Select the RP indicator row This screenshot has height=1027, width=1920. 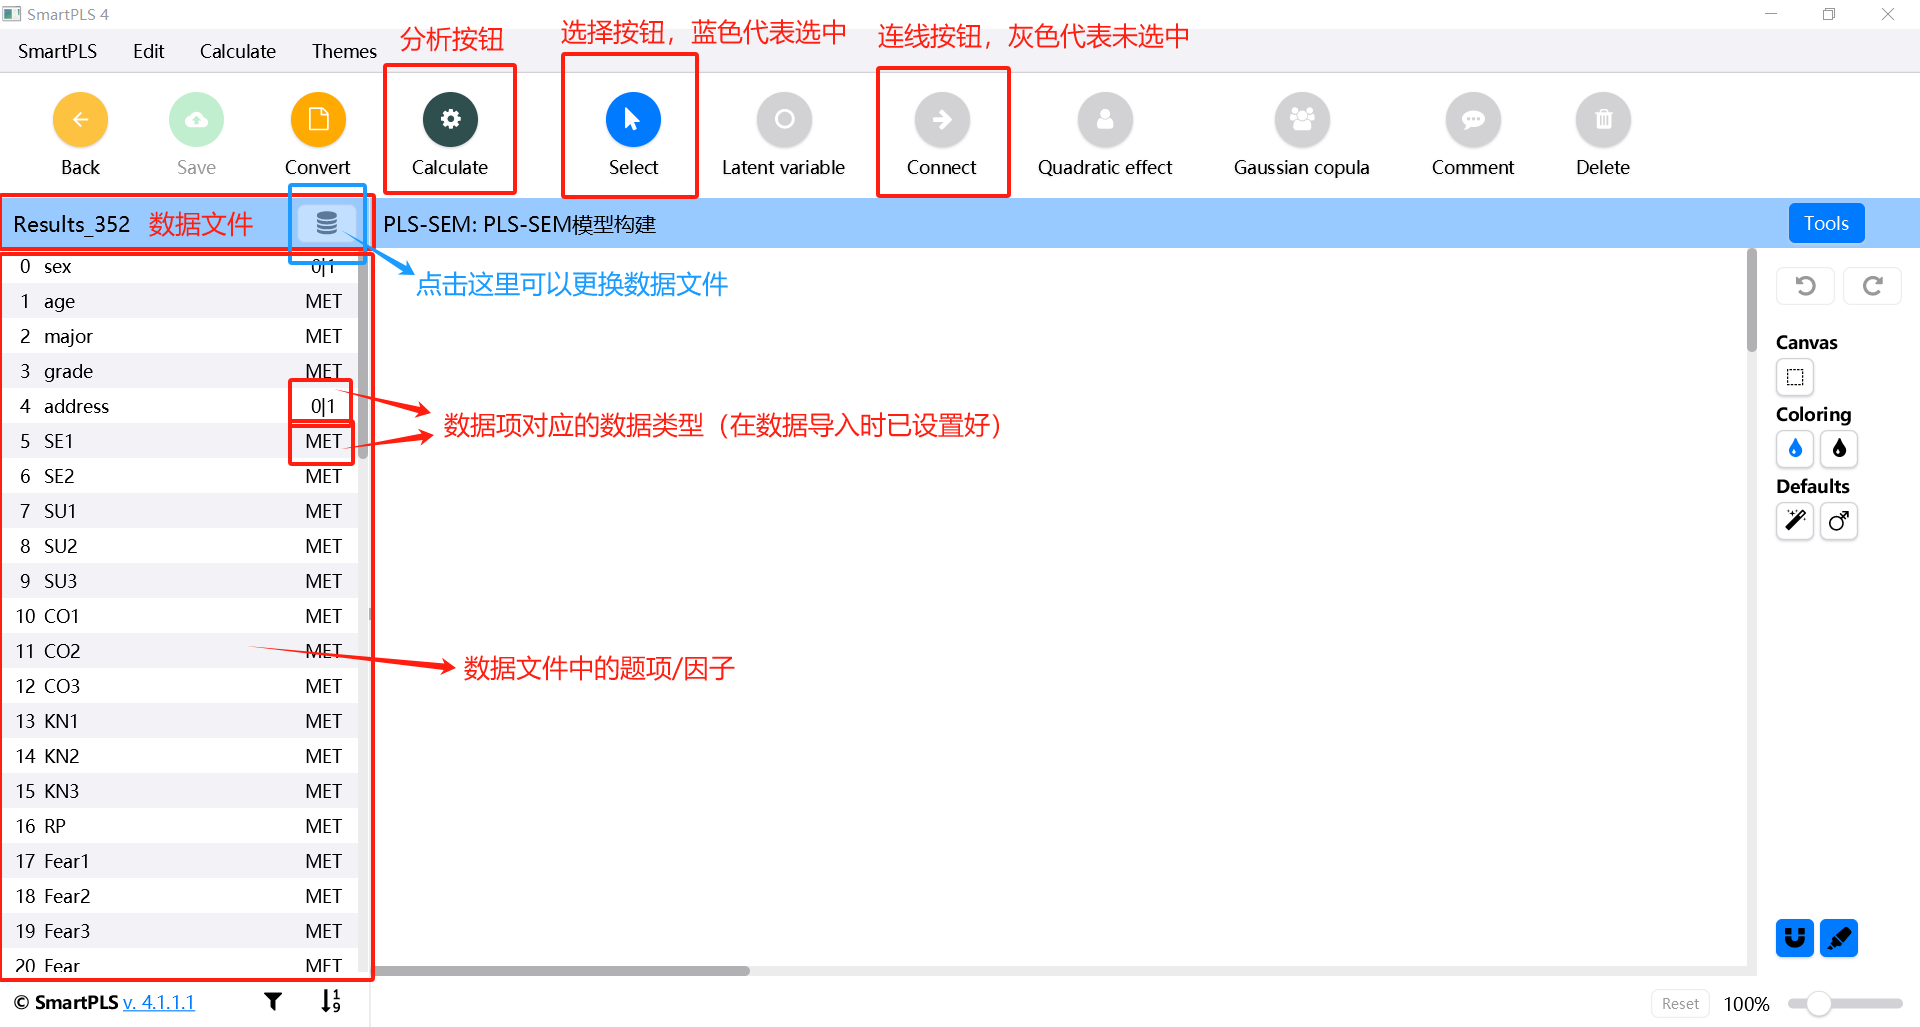tap(180, 826)
